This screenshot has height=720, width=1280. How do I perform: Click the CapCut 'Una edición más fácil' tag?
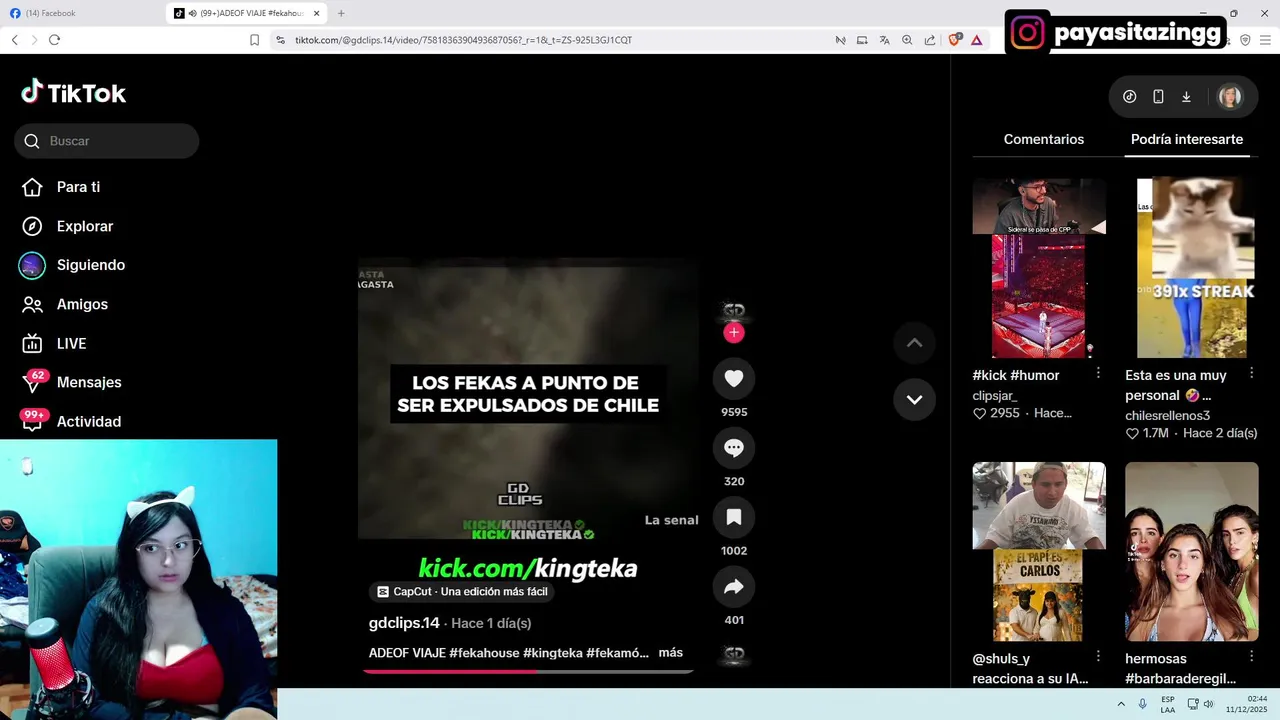coord(462,592)
